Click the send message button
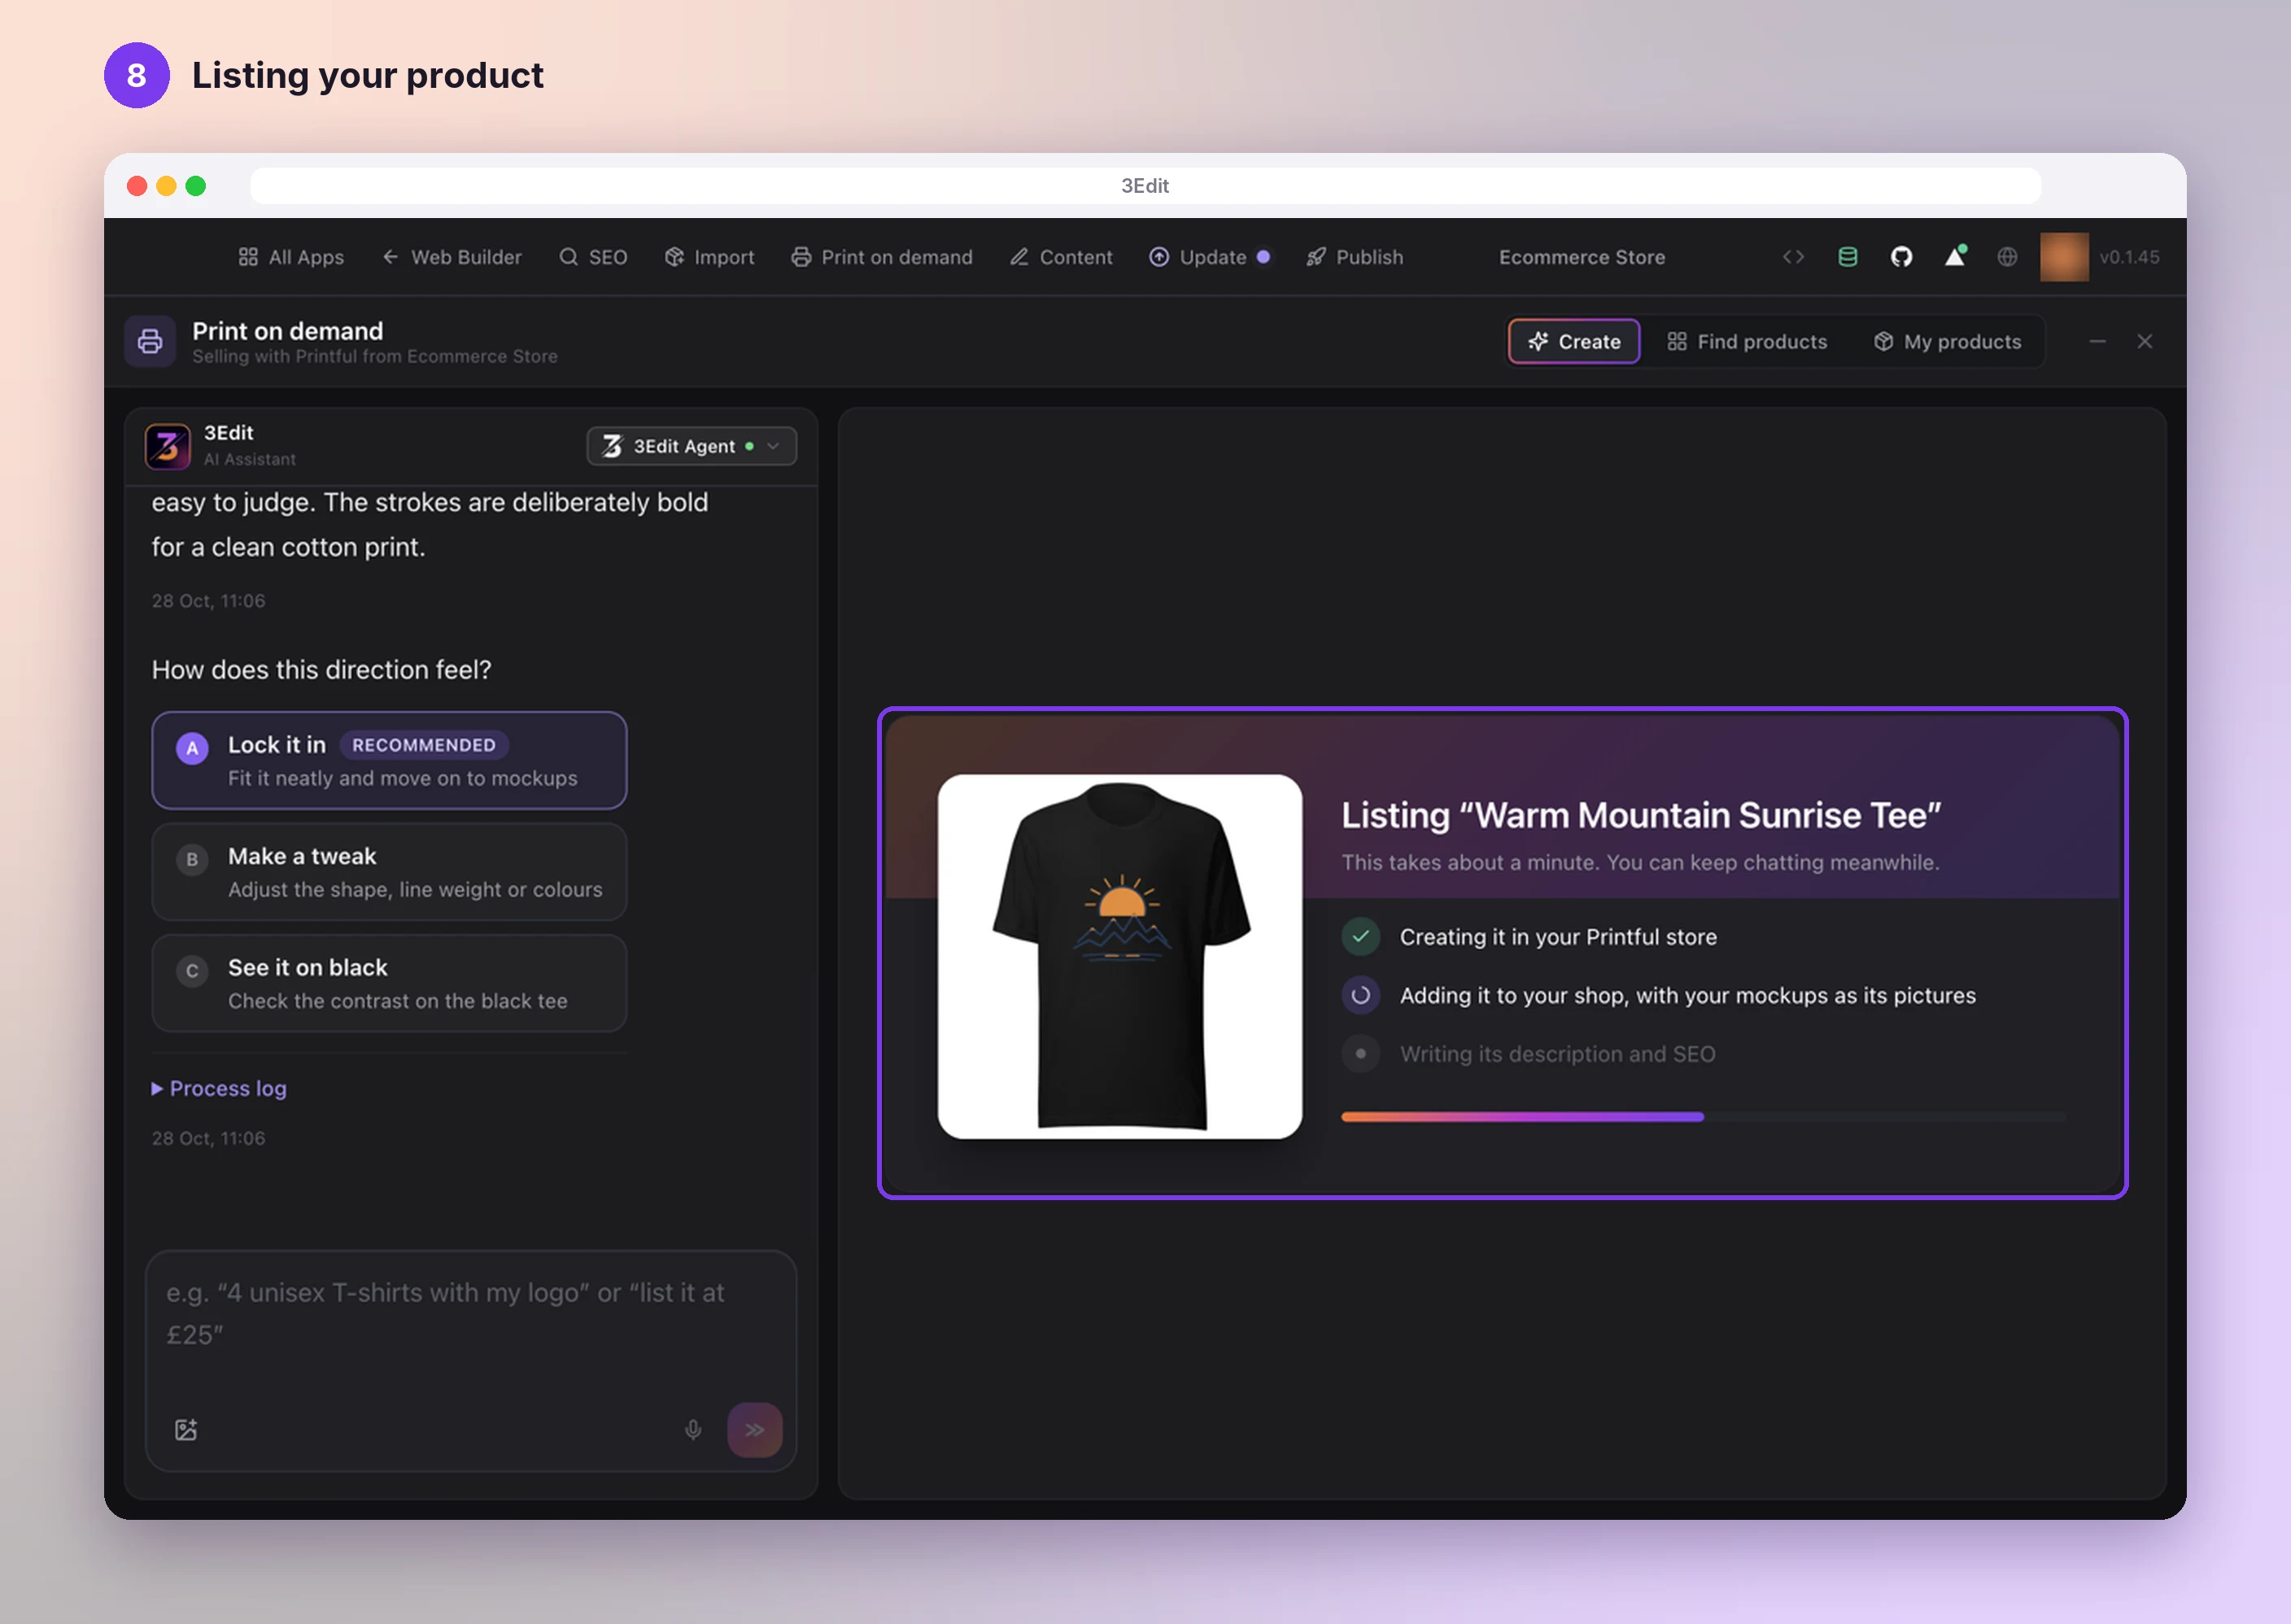Screen dimensions: 2291x1624 755,1429
